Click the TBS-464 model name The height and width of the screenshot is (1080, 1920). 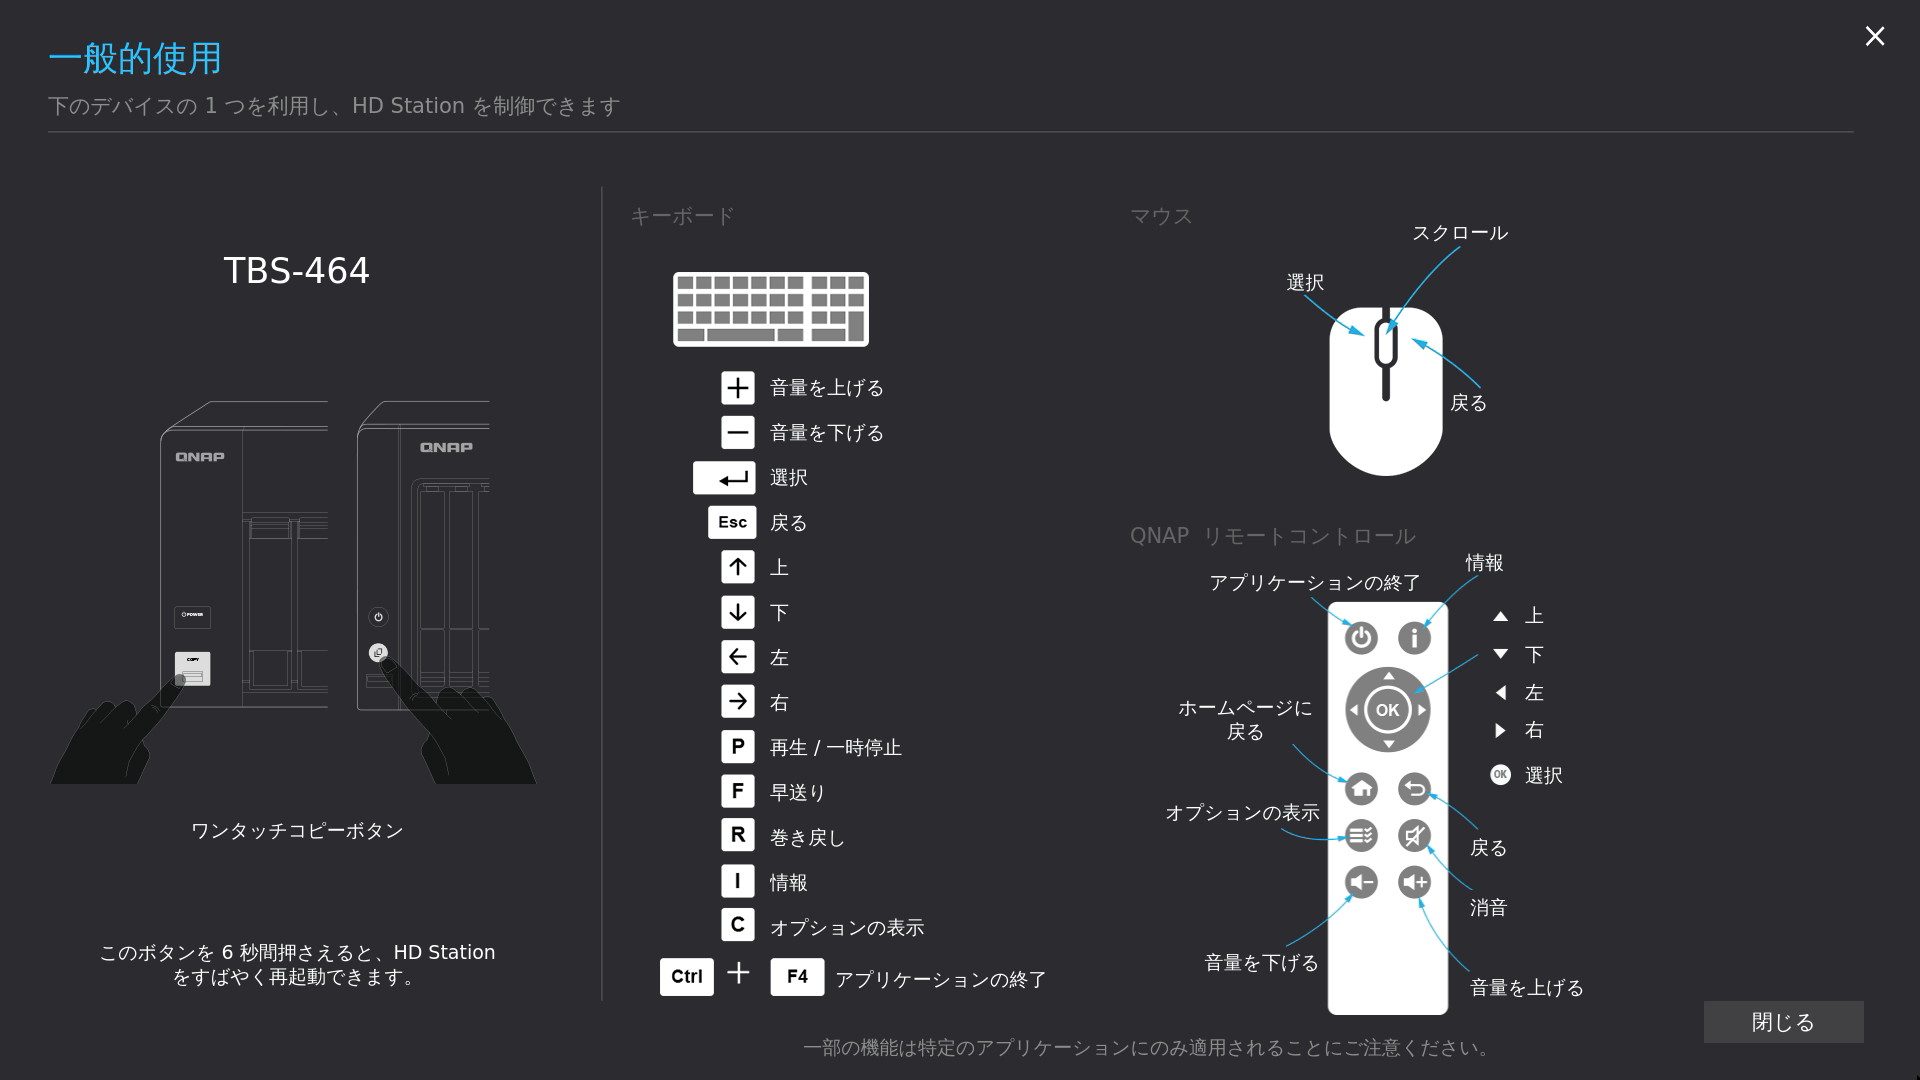pos(296,271)
